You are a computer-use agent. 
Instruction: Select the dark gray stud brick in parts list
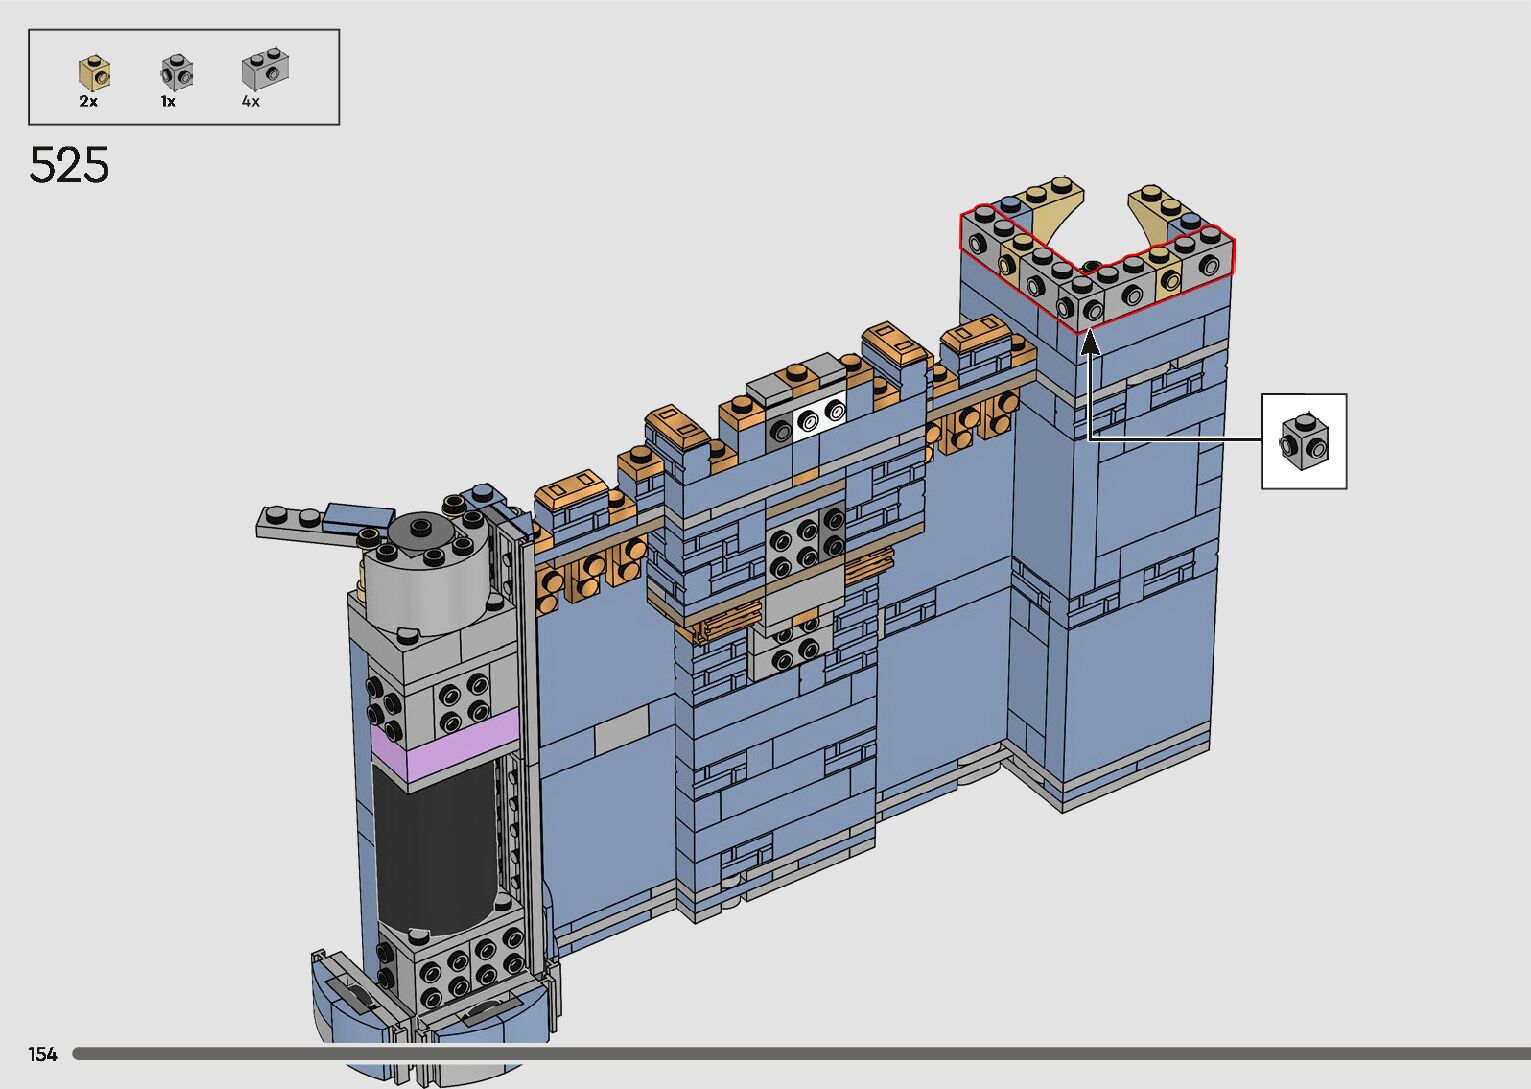(x=176, y=72)
